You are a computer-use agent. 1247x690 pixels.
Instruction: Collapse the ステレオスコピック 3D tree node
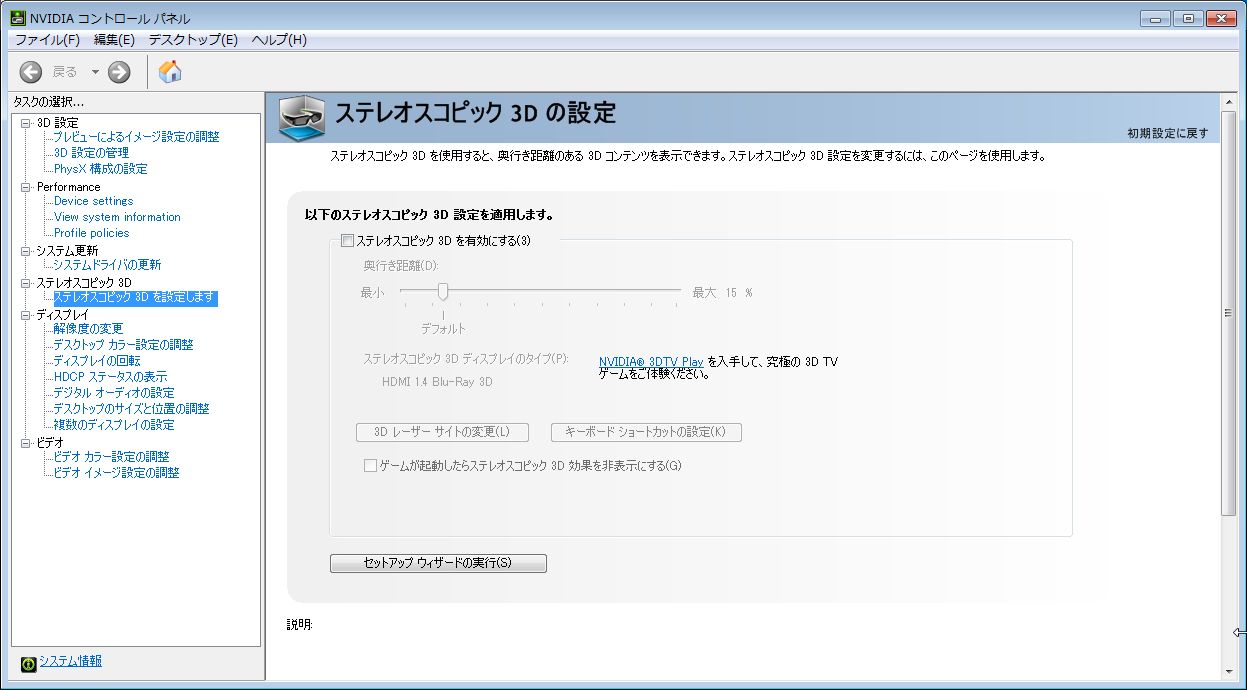26,283
